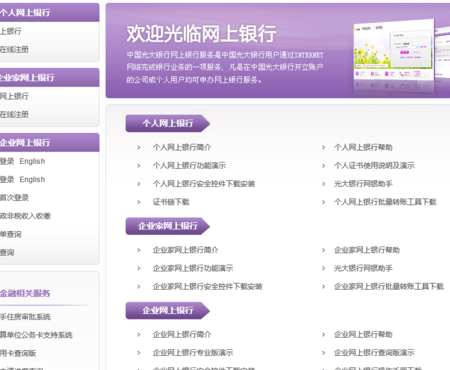Viewport: 450px width, 370px height.
Task: Open 企业网上银行专业版演示 link
Action: coord(193,353)
